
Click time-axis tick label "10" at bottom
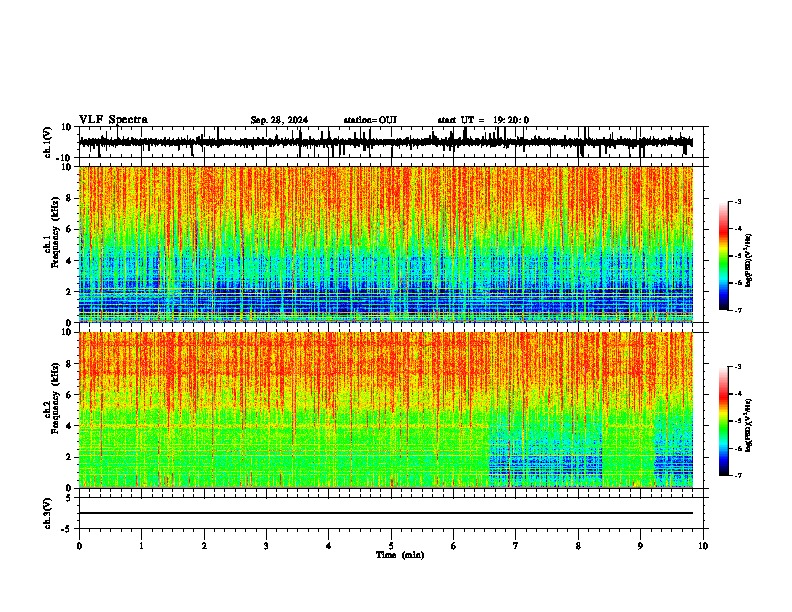pyautogui.click(x=703, y=546)
